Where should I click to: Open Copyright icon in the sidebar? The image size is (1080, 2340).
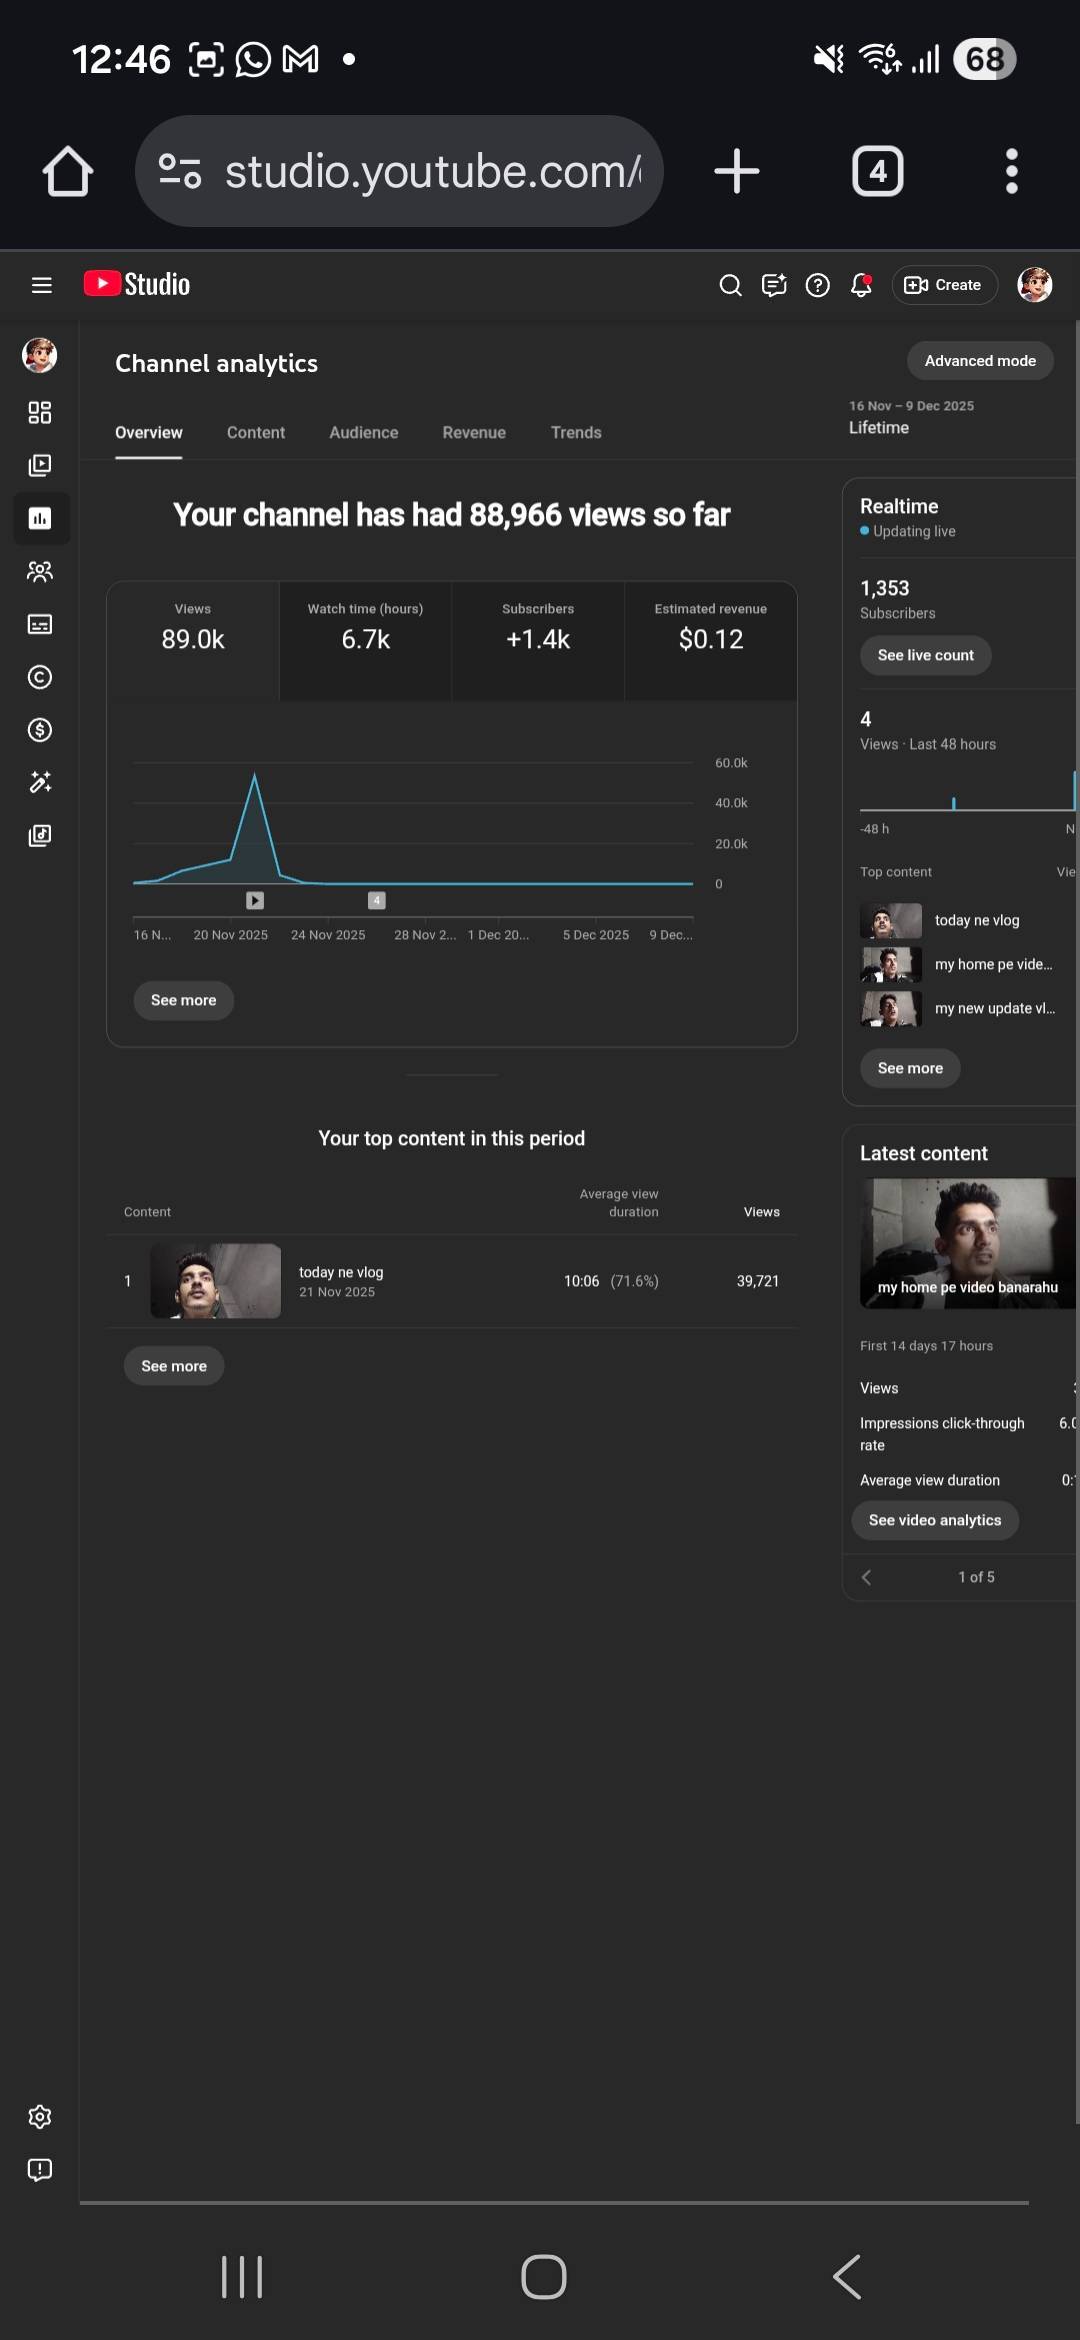[40, 677]
